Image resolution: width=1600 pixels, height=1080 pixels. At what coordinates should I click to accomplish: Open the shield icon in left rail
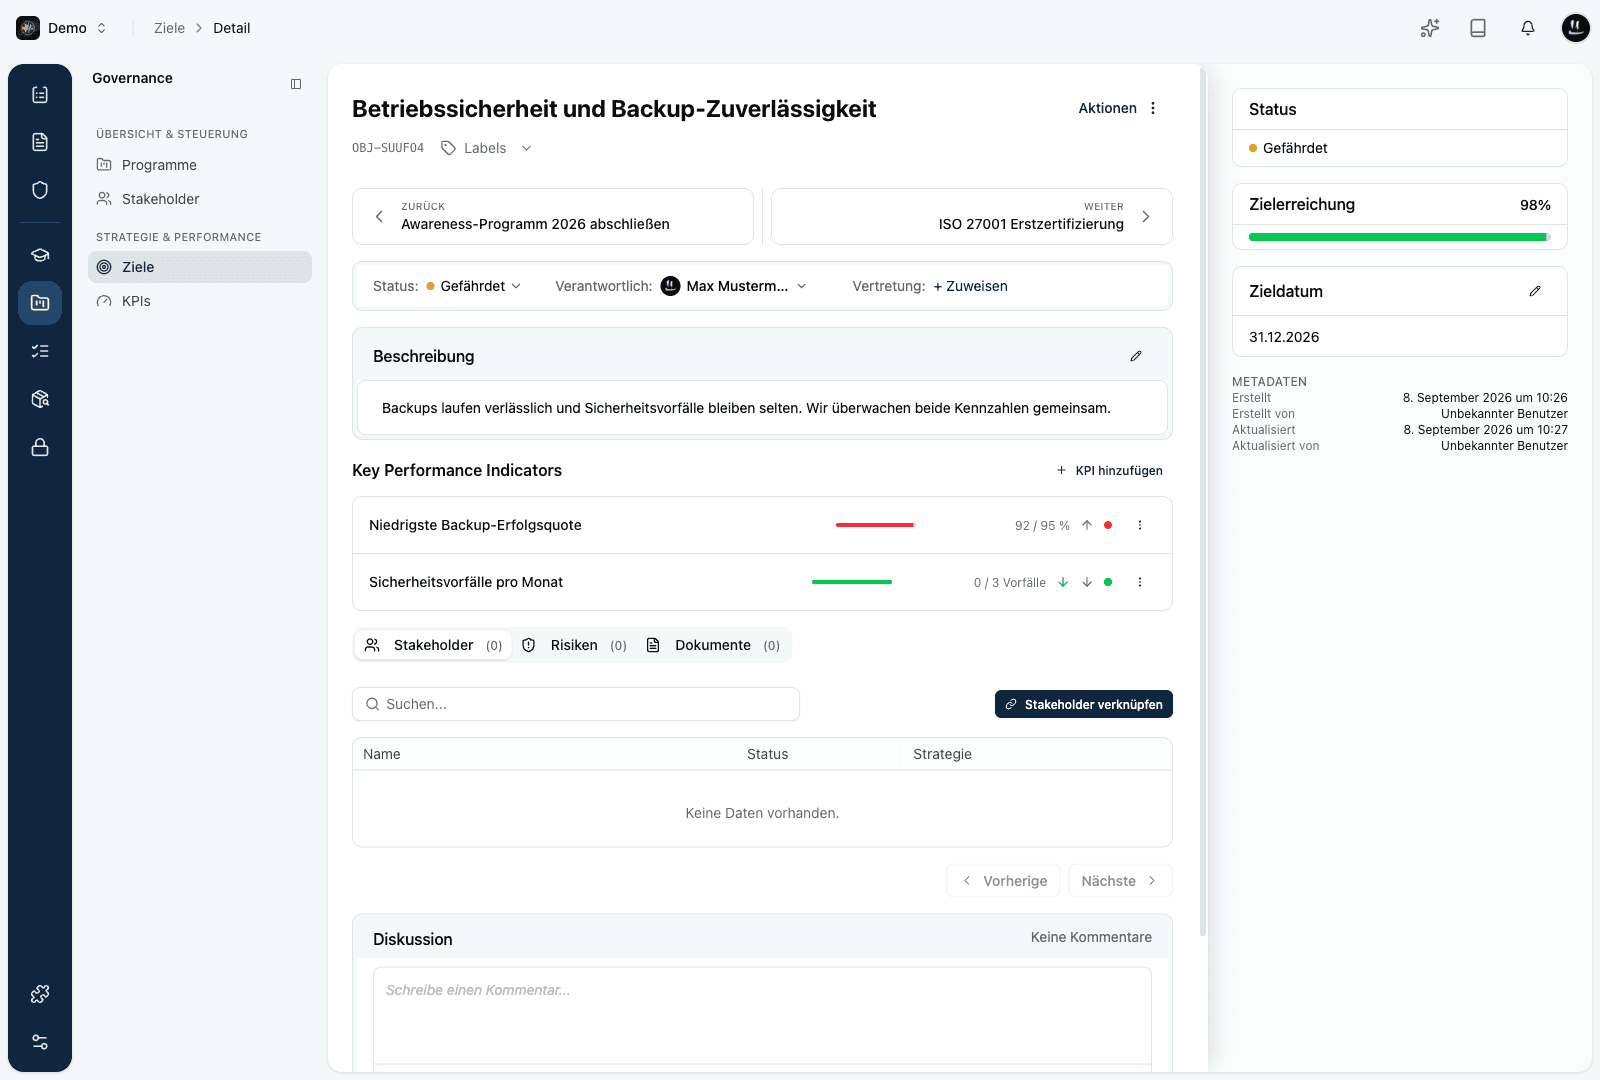pyautogui.click(x=40, y=190)
